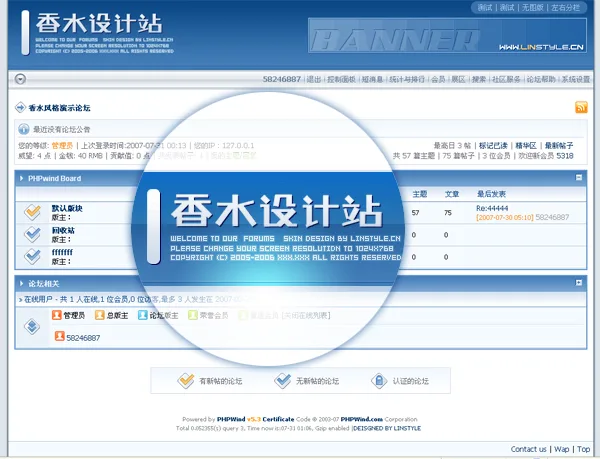
Task: Click the checkmark icon for fffffff forum
Action: 33,257
